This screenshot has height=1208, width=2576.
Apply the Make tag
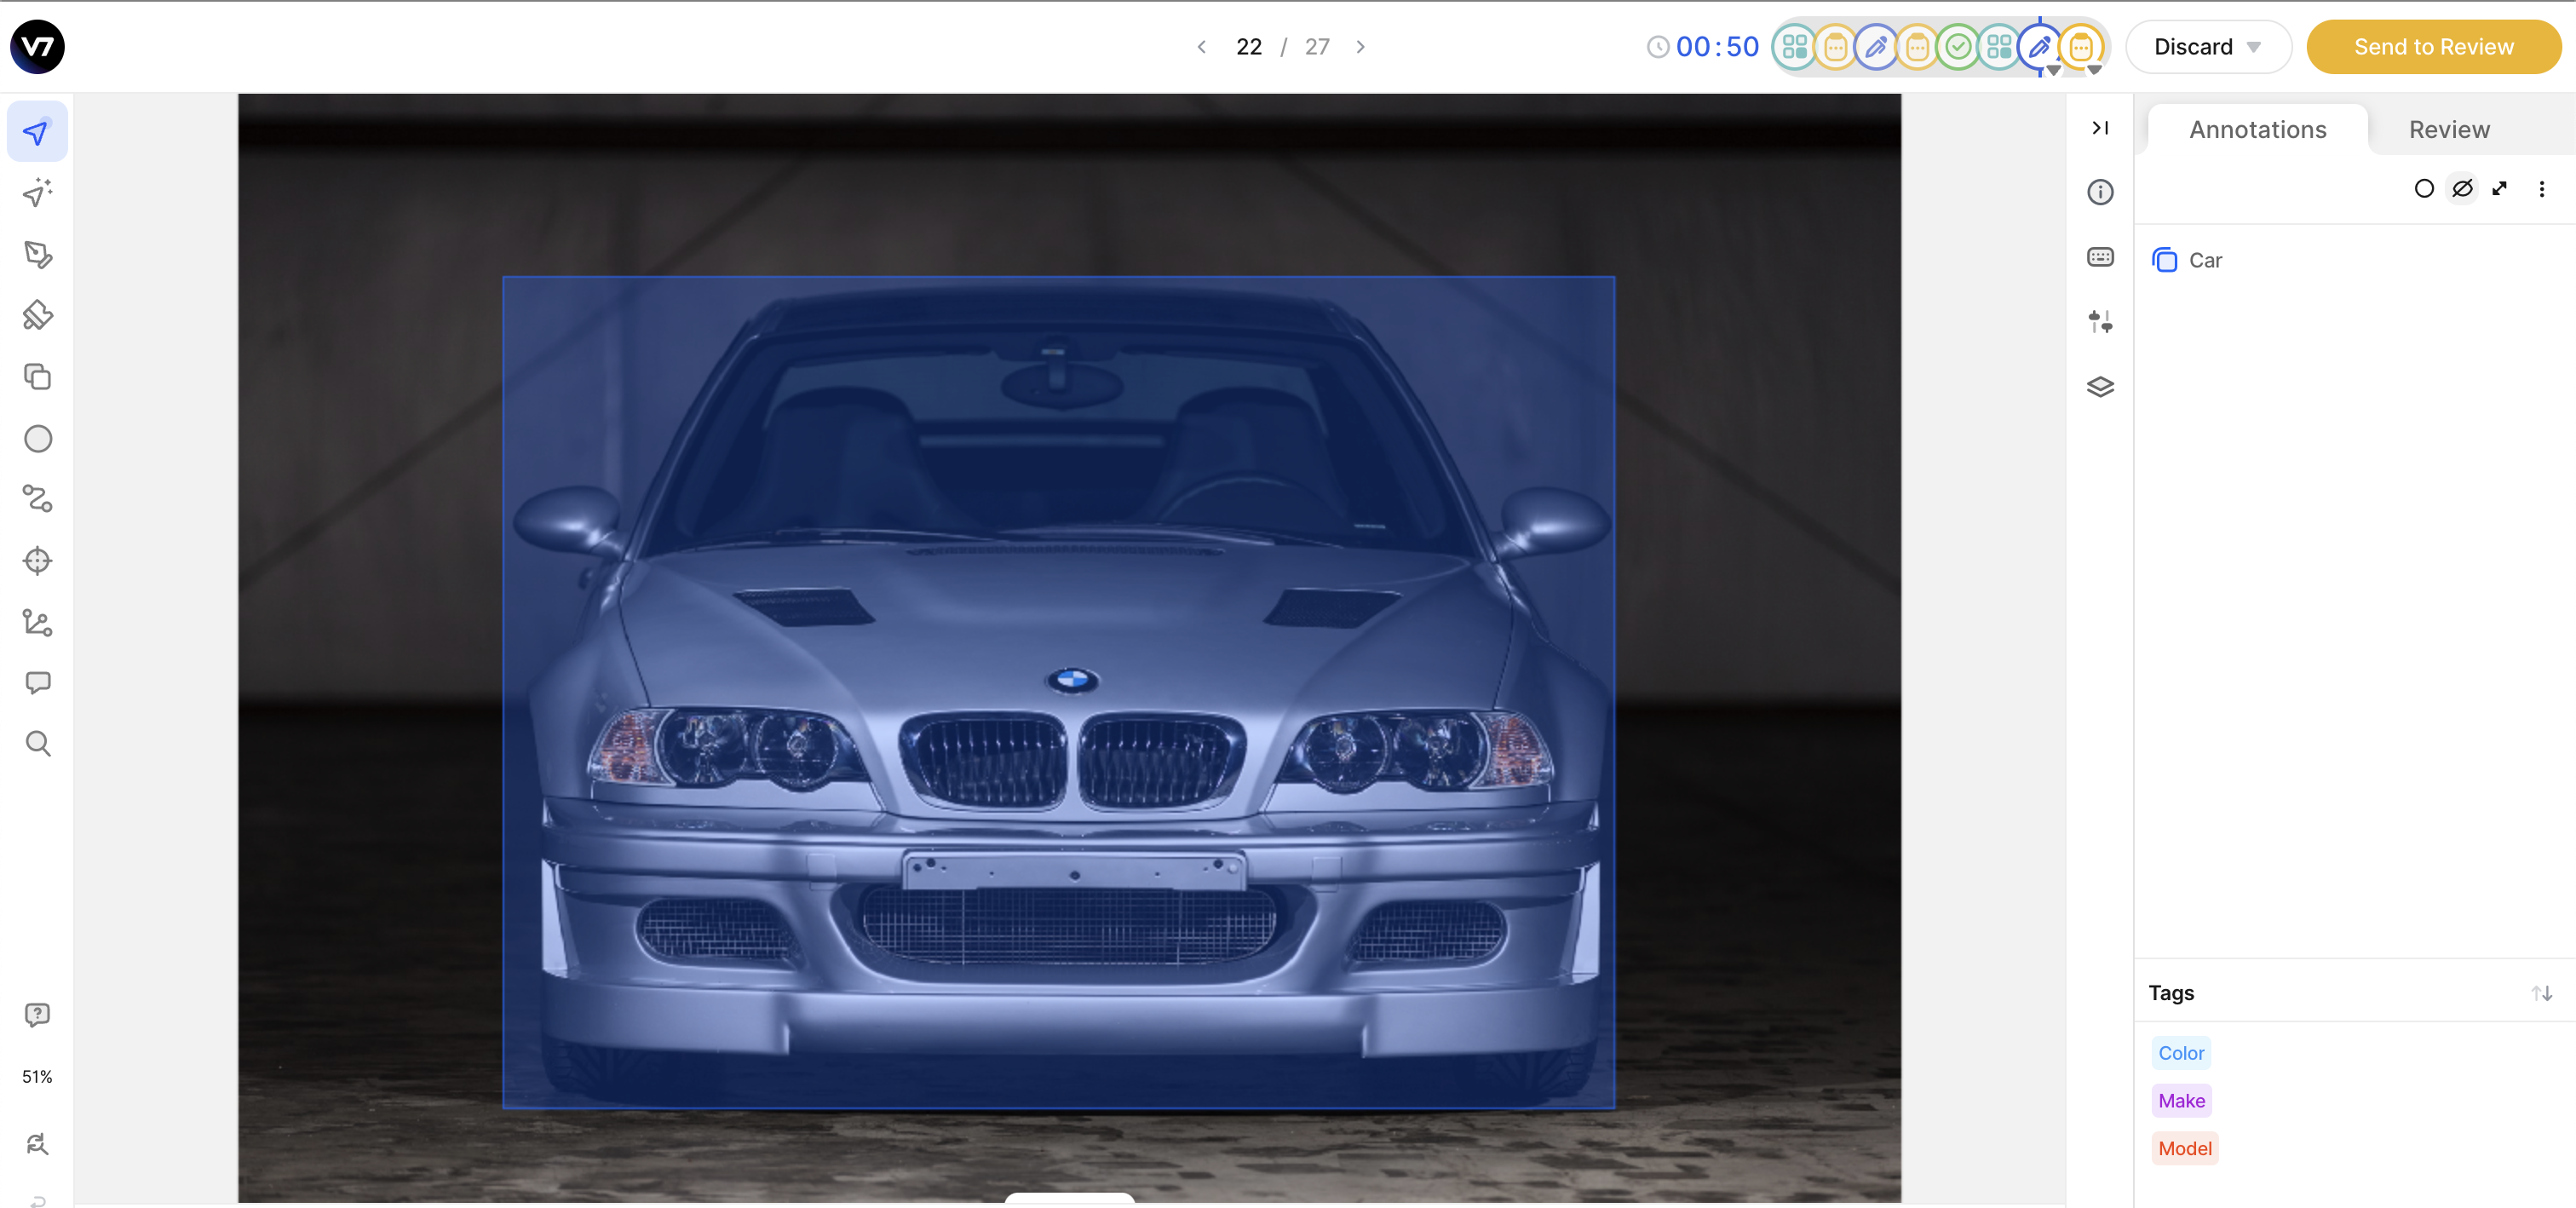tap(2181, 1101)
